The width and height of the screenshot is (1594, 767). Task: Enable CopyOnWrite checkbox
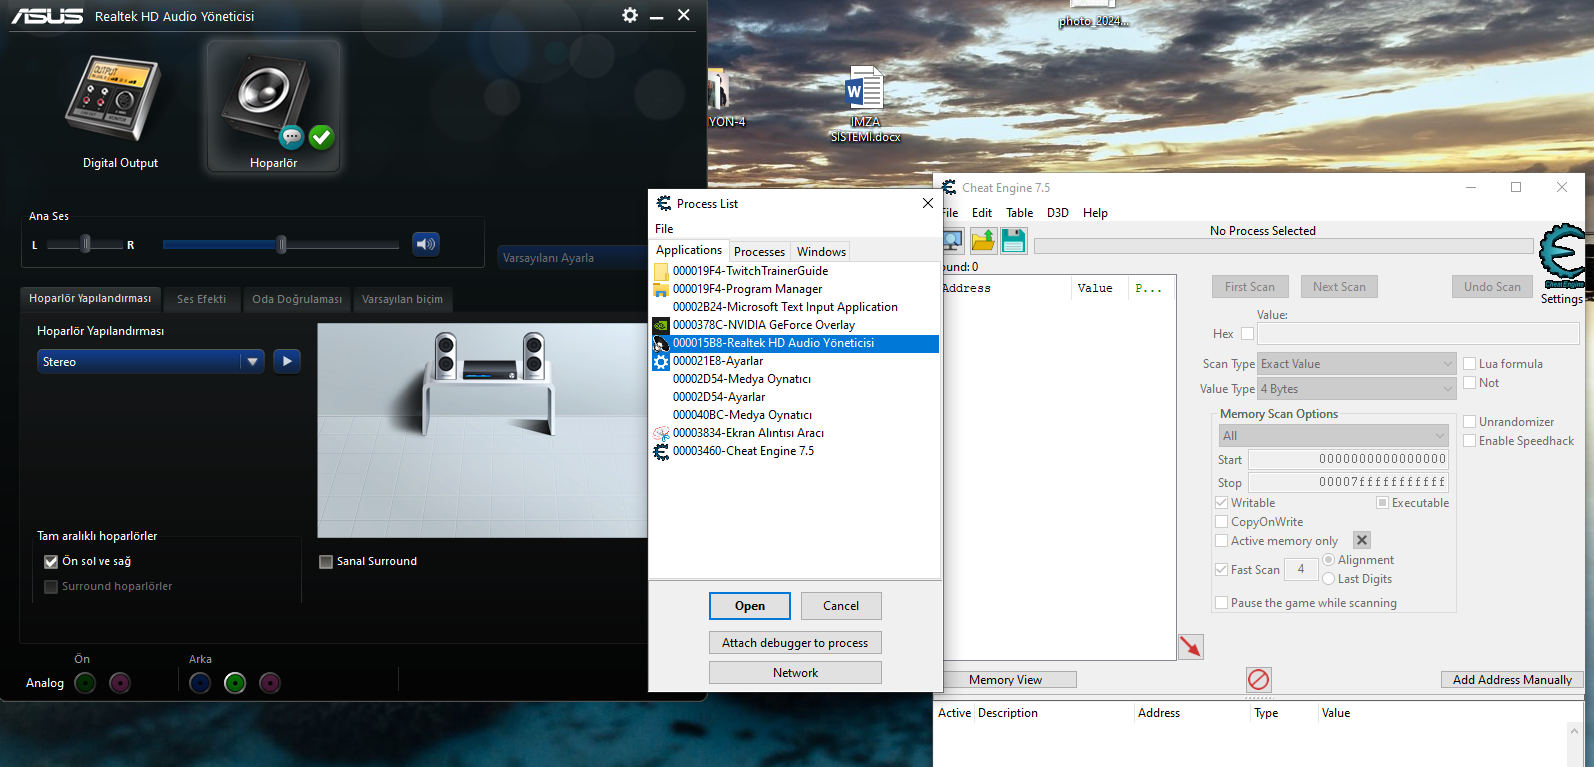pos(1221,522)
